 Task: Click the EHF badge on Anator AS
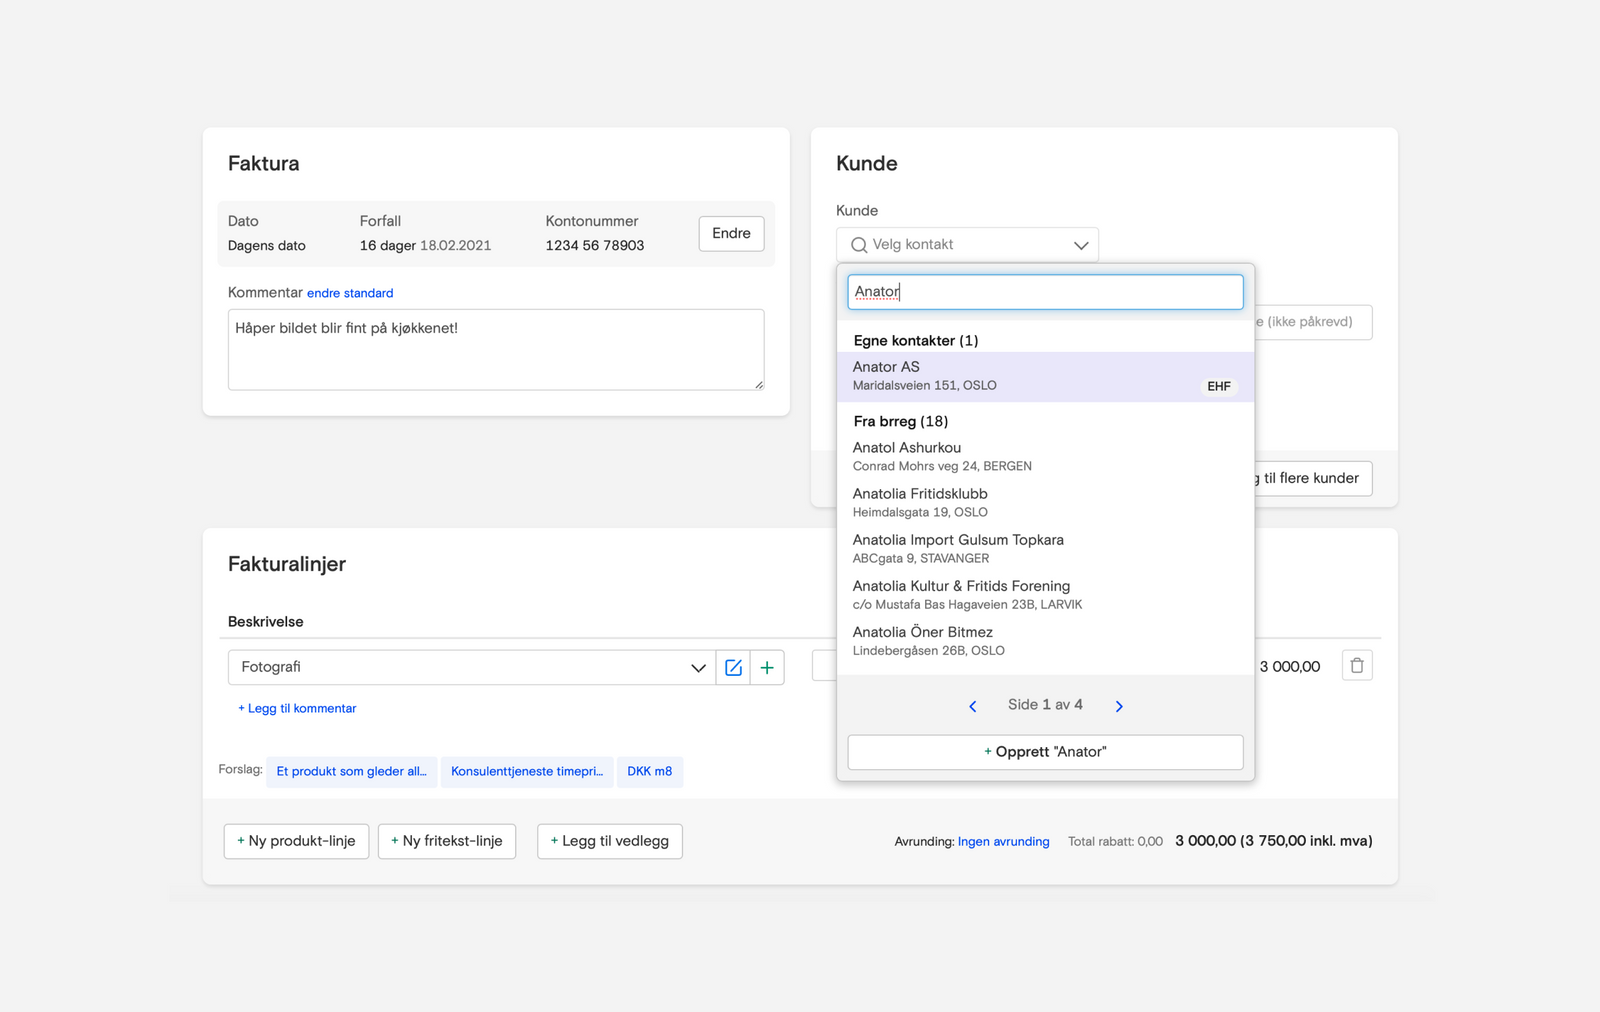pyautogui.click(x=1218, y=386)
